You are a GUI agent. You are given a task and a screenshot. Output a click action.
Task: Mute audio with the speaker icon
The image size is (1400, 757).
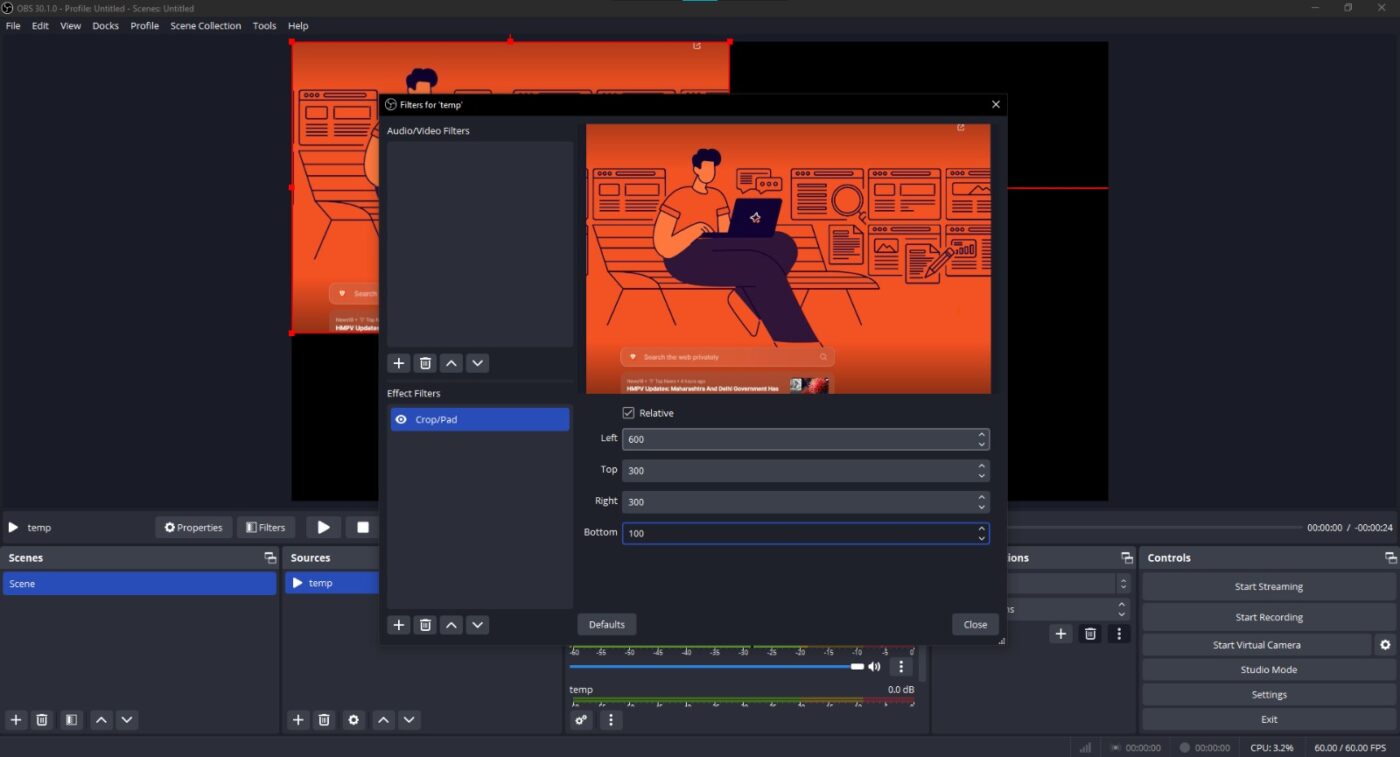tap(874, 667)
